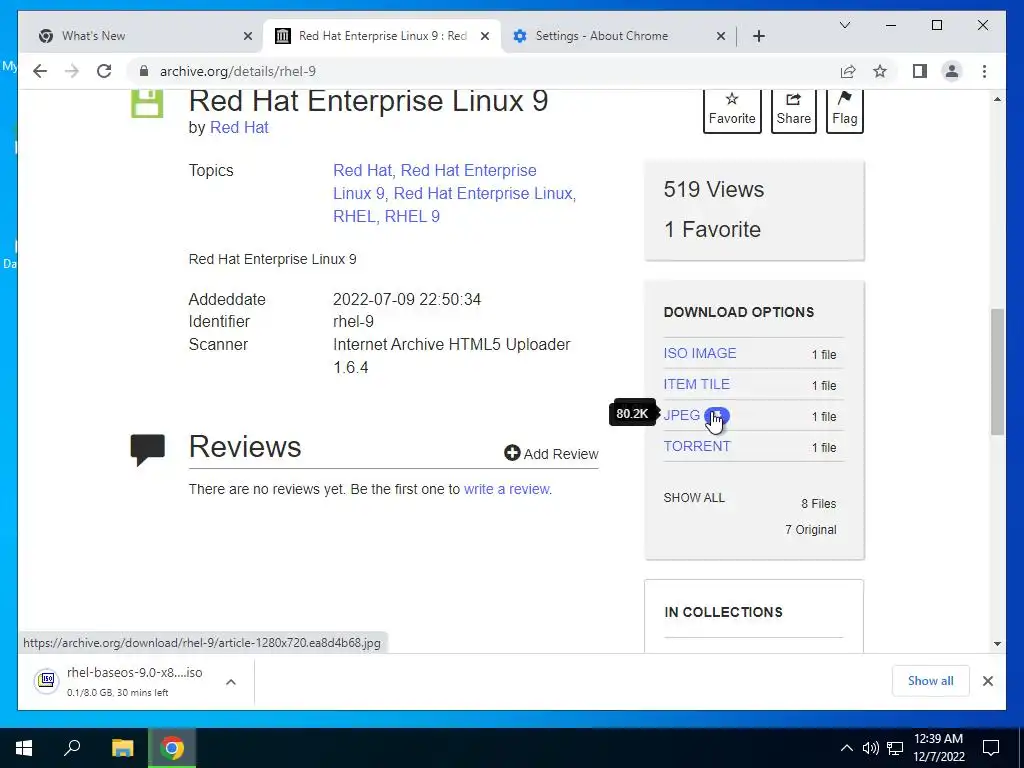The width and height of the screenshot is (1024, 768).
Task: Click the blue download icon beside JPEG
Action: click(x=716, y=416)
